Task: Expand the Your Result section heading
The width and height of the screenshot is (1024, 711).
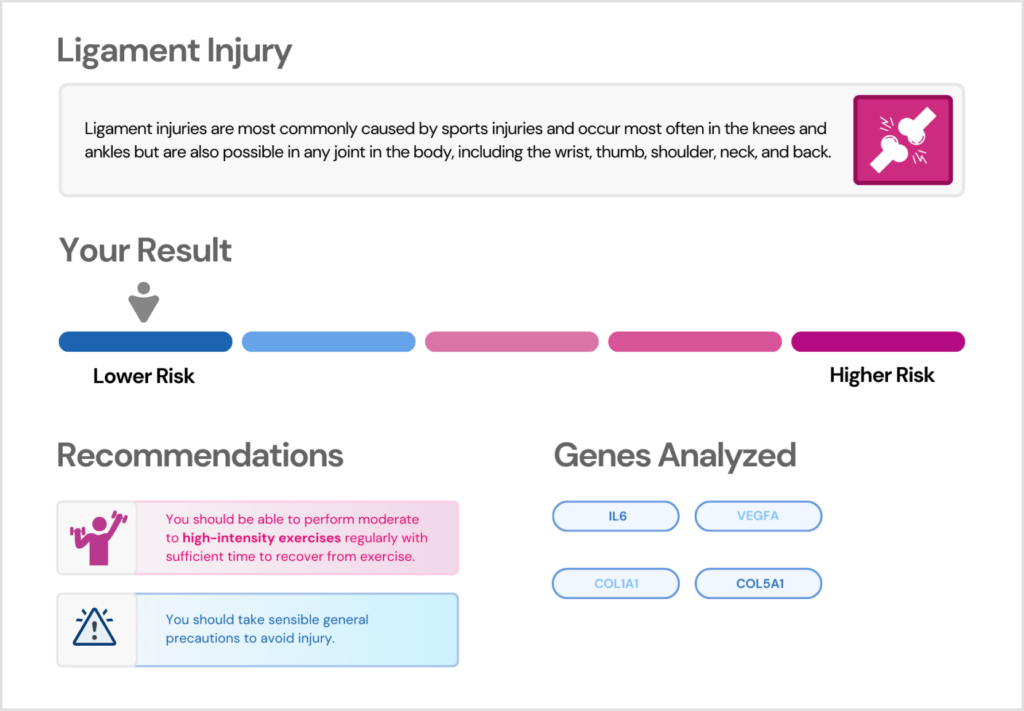Action: [x=144, y=250]
